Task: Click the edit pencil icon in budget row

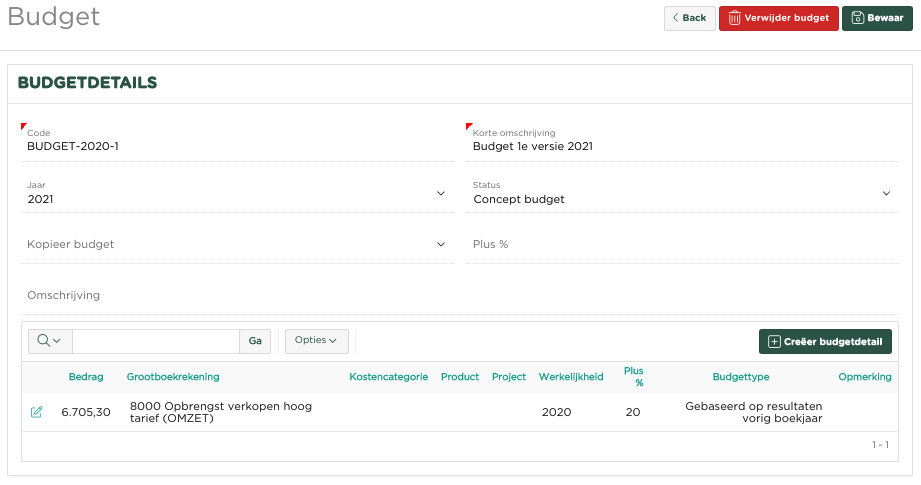Action: (37, 412)
